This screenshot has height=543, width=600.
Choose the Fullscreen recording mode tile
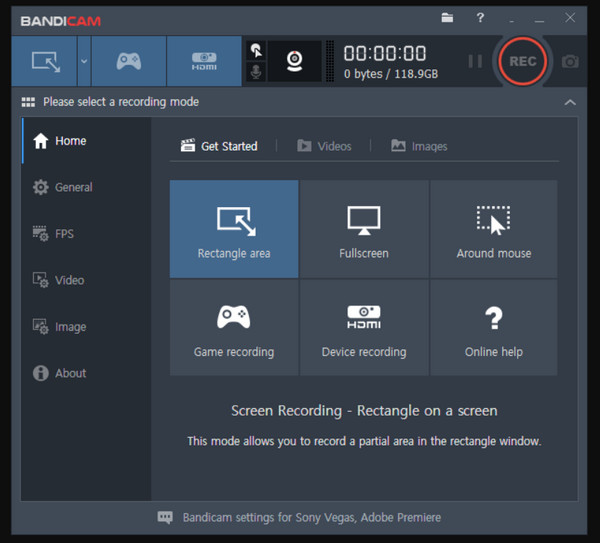pos(364,229)
